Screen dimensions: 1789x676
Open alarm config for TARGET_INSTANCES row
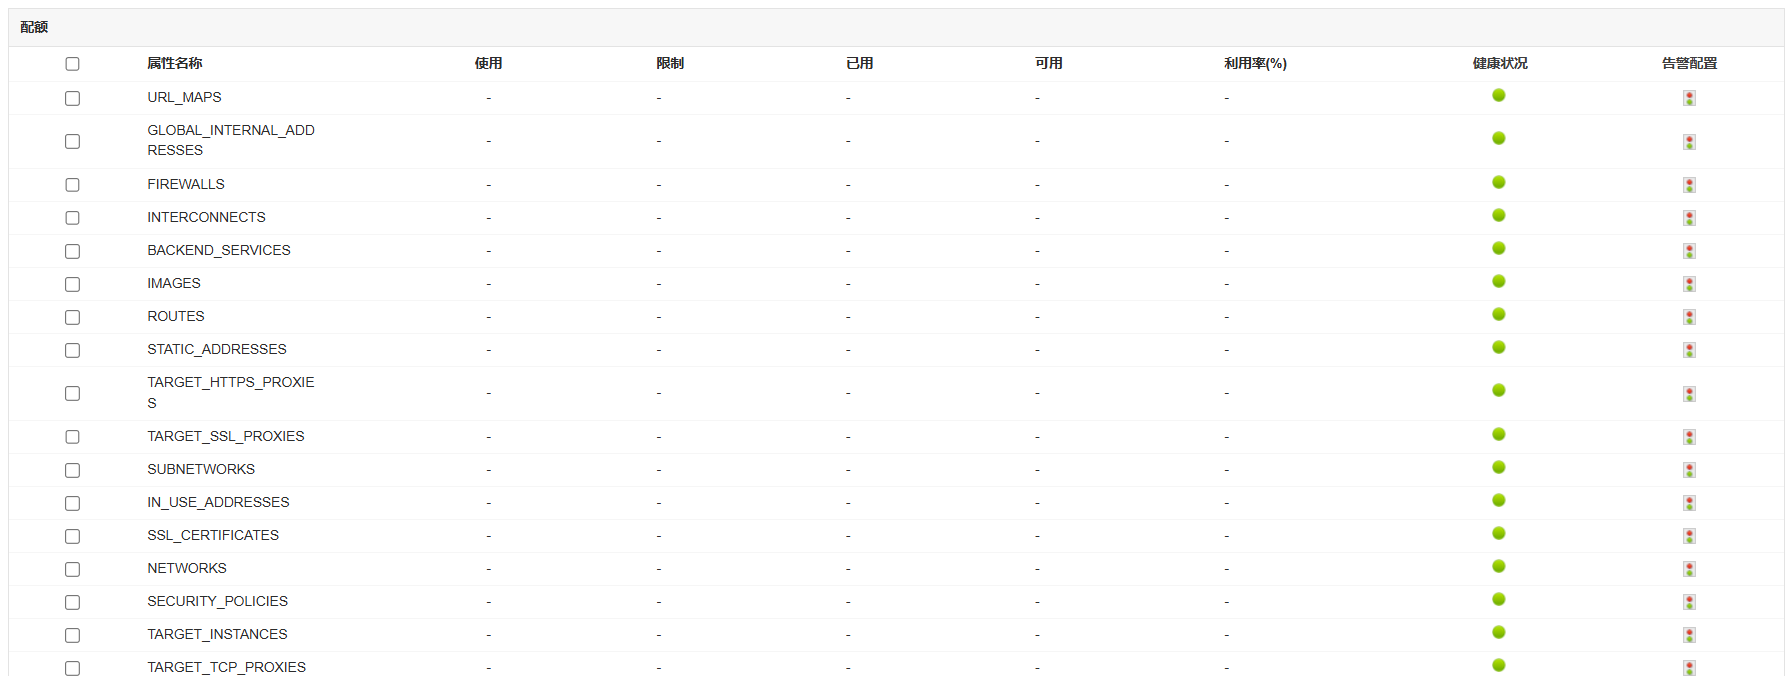(x=1689, y=635)
